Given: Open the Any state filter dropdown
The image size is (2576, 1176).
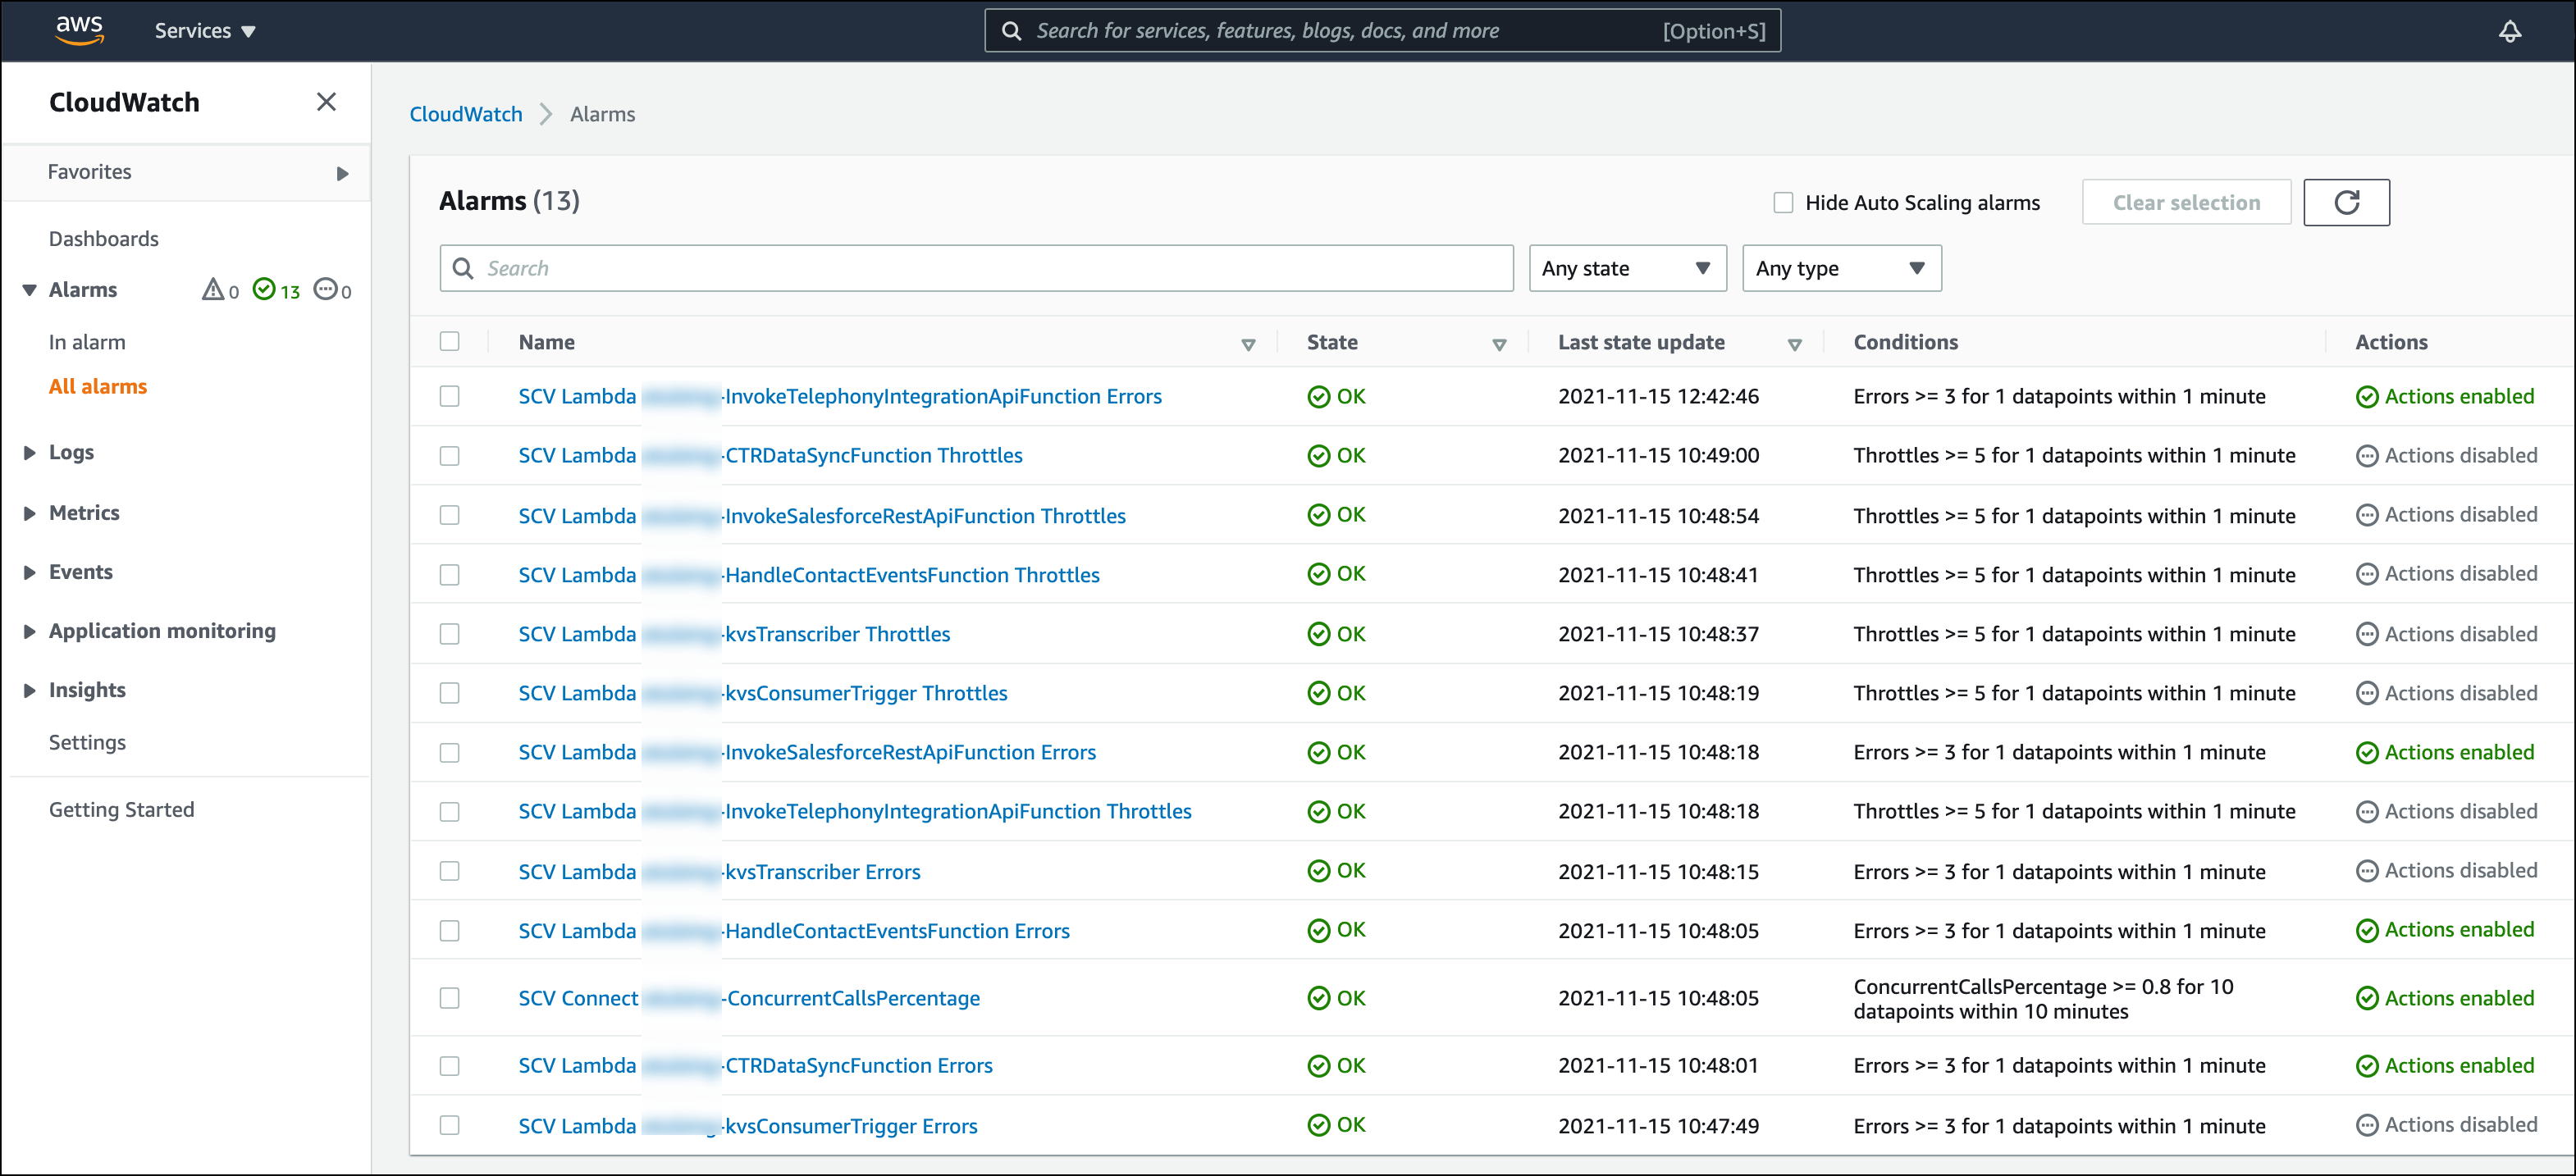Looking at the screenshot, I should (x=1627, y=268).
